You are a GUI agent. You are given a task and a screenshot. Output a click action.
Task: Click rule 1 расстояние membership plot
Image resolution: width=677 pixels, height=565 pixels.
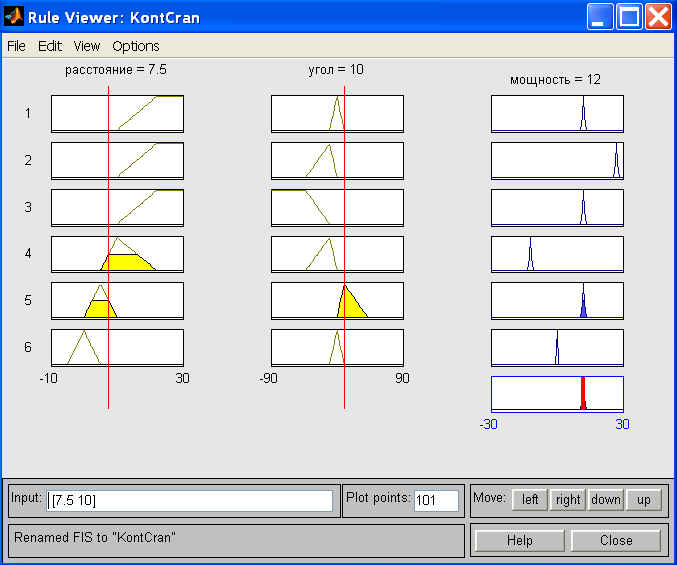pyautogui.click(x=117, y=114)
